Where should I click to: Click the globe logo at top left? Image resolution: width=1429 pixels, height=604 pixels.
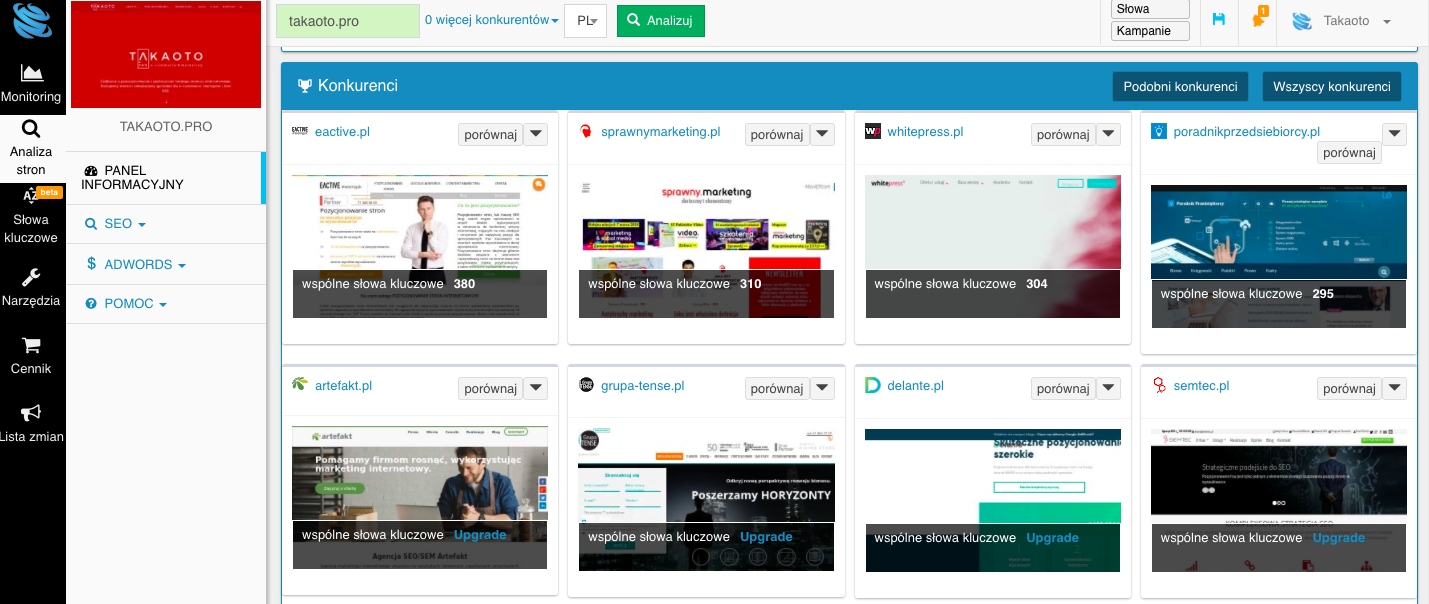click(32, 20)
